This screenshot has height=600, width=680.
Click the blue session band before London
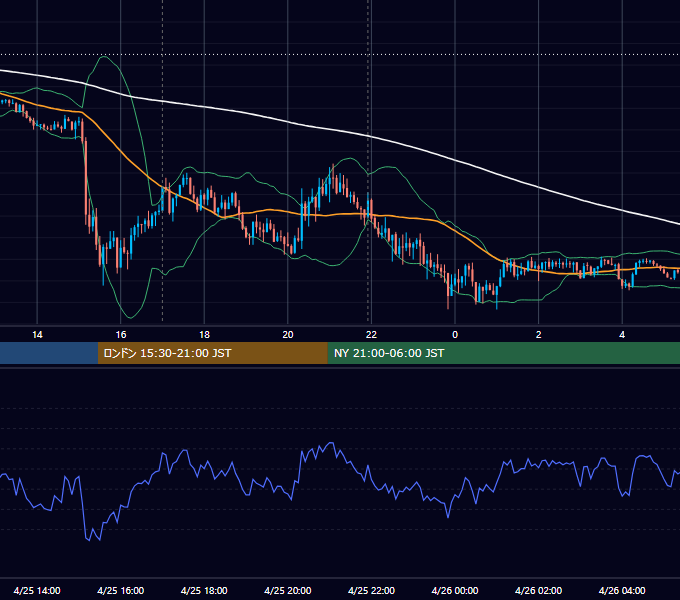(49, 353)
